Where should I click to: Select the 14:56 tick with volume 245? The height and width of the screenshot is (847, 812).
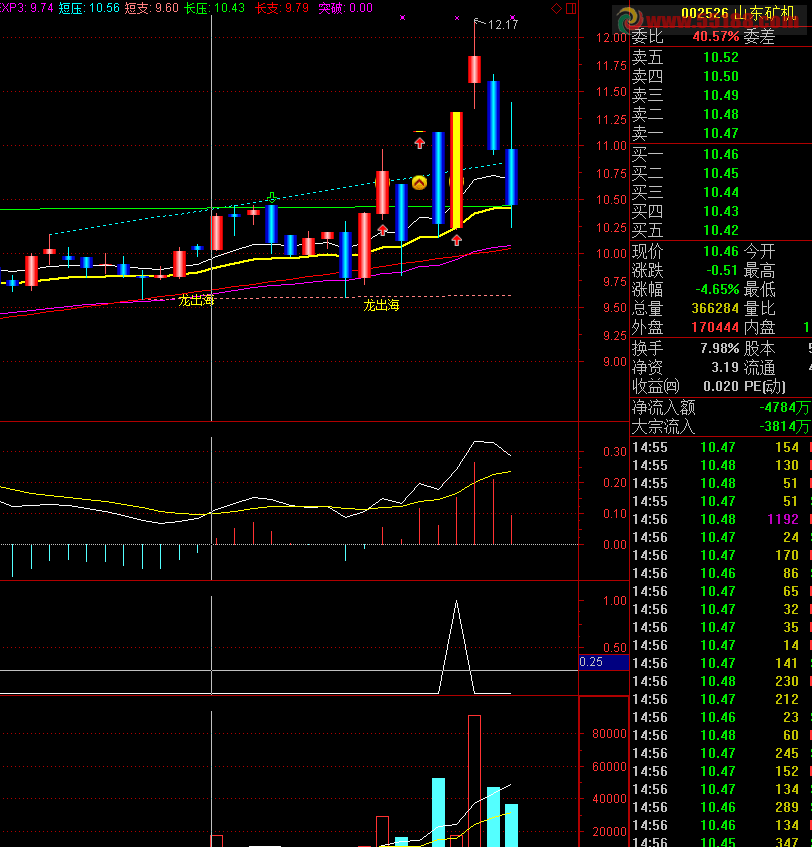tap(721, 753)
